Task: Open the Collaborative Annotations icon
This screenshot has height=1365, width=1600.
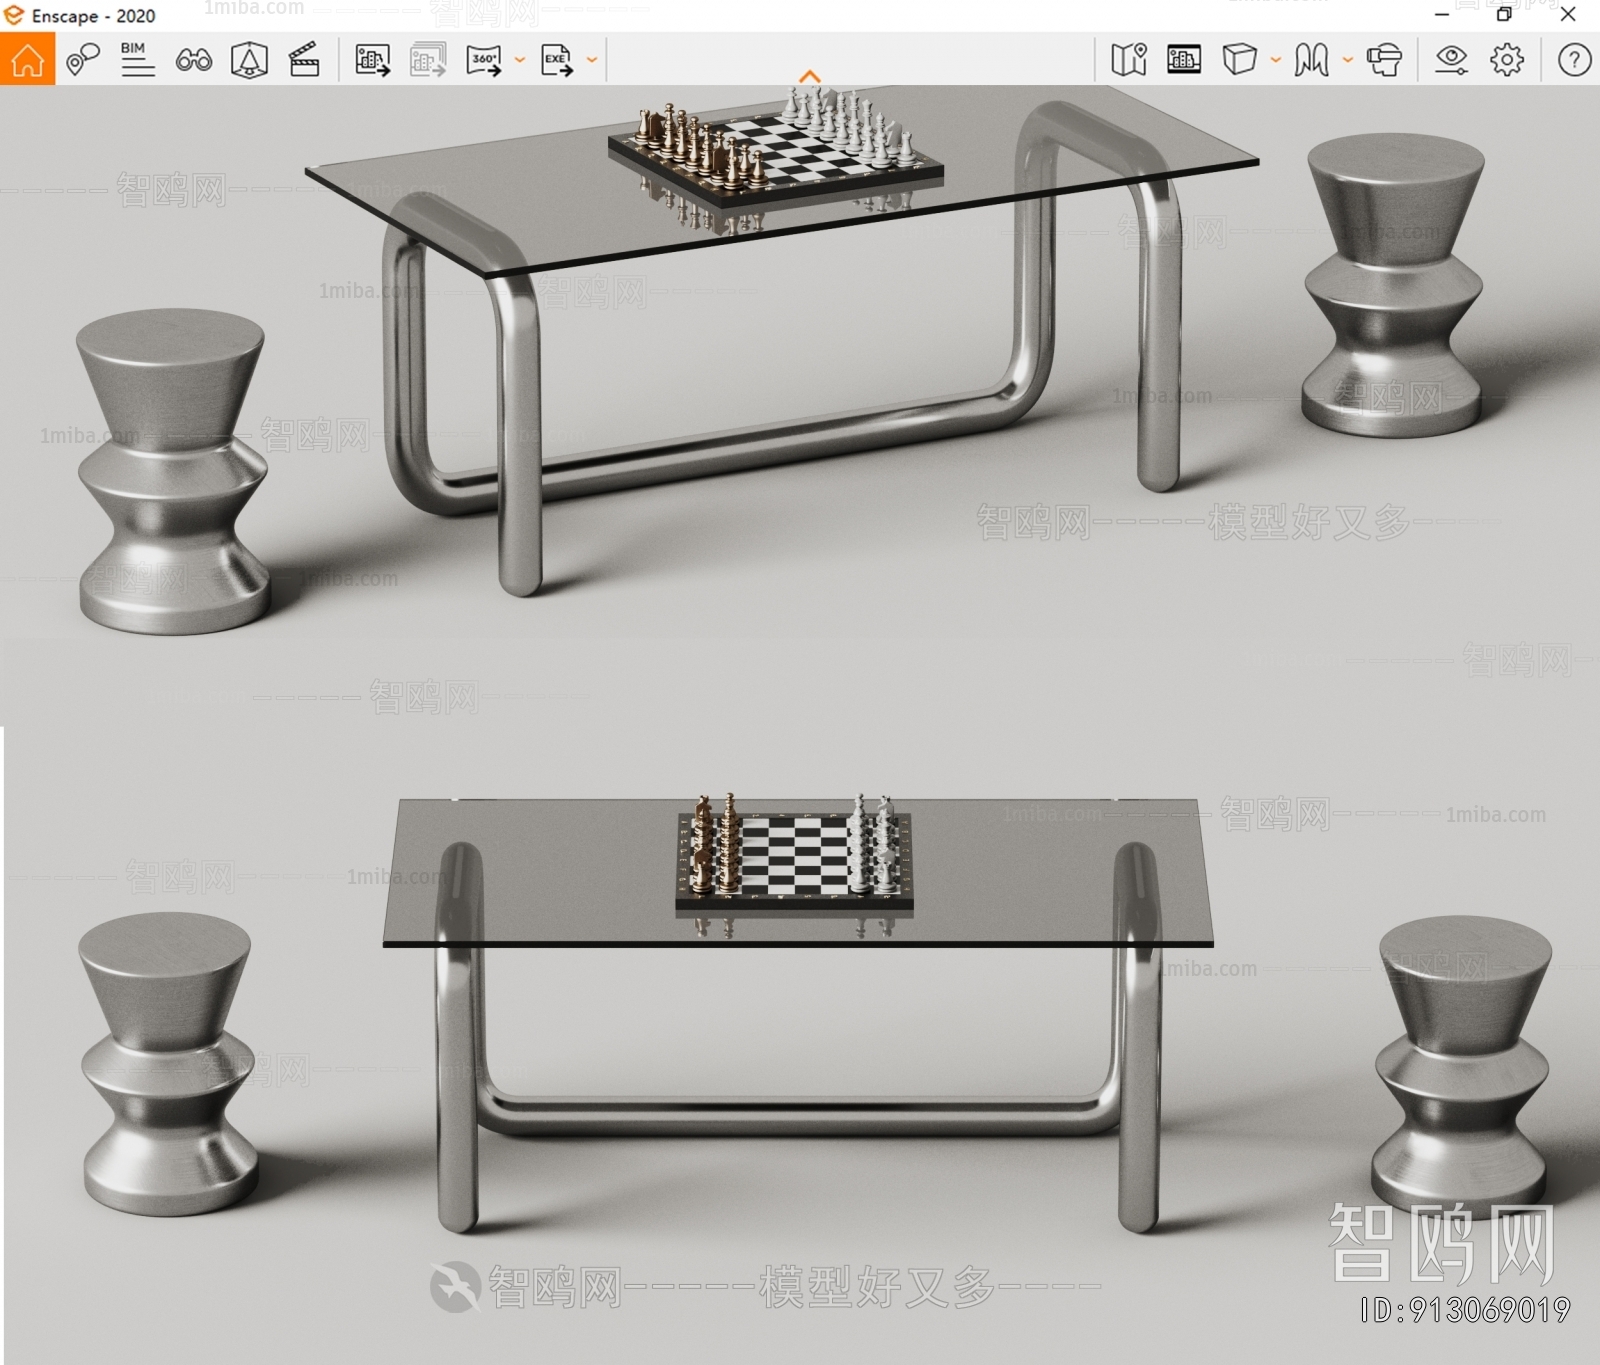Action: click(x=83, y=60)
